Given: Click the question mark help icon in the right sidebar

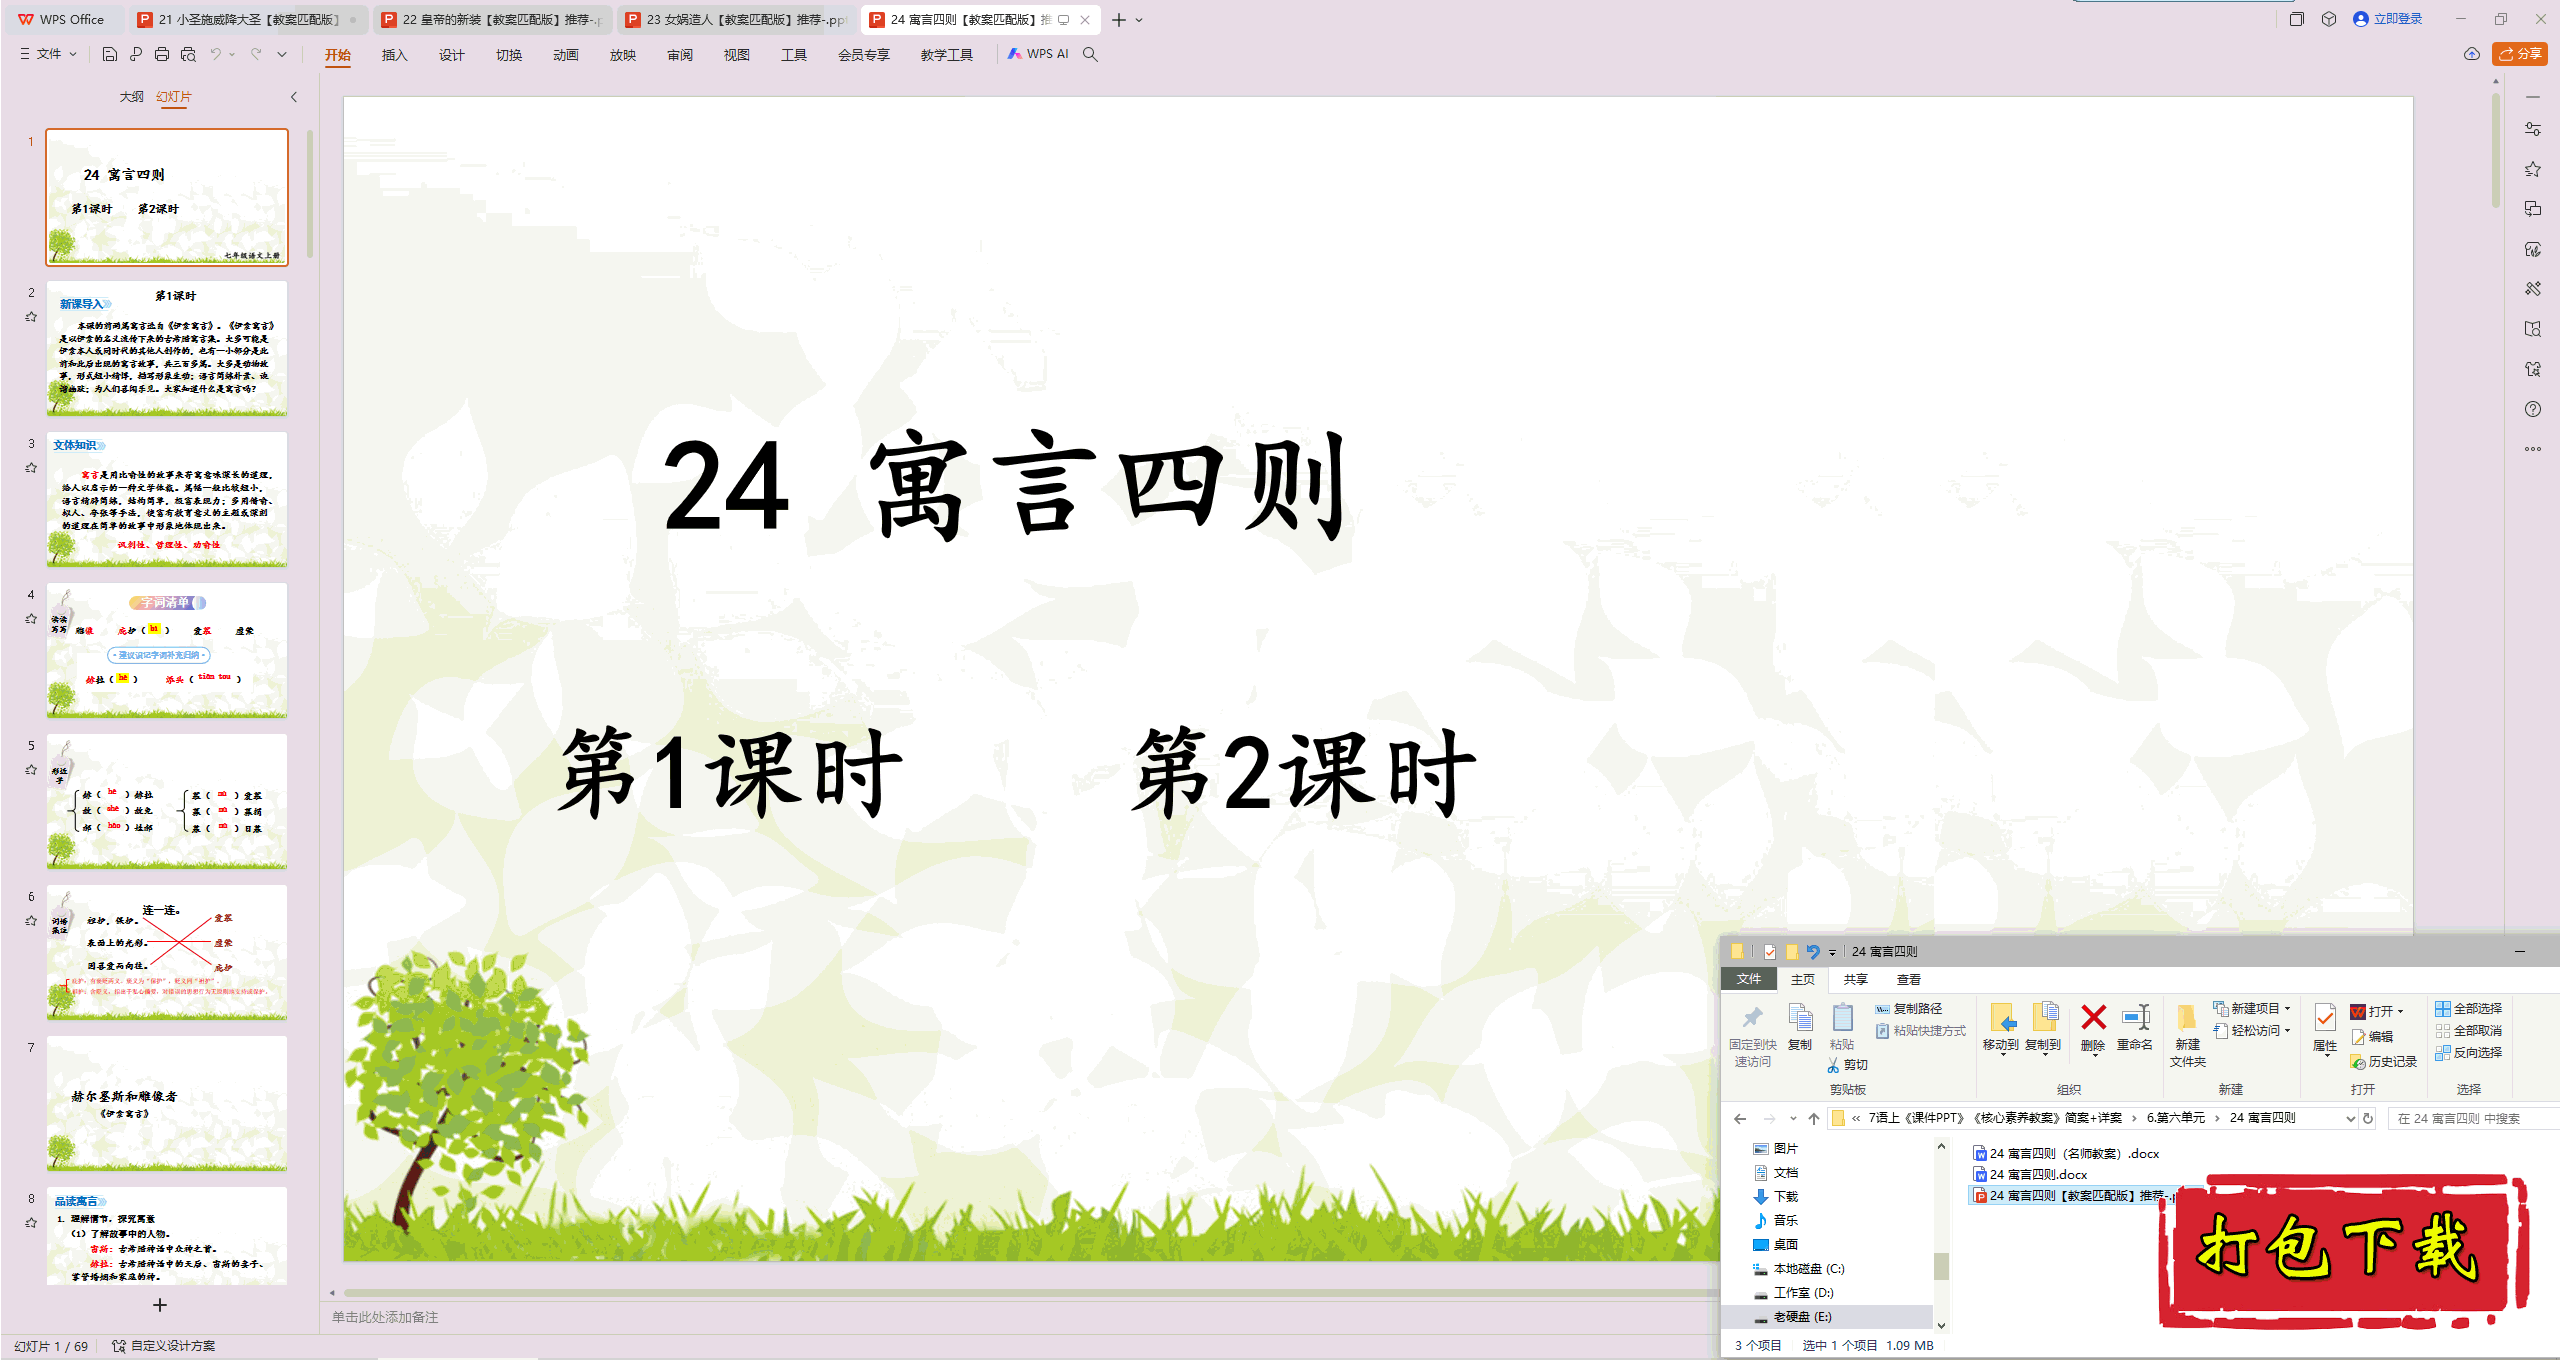Looking at the screenshot, I should 2533,409.
